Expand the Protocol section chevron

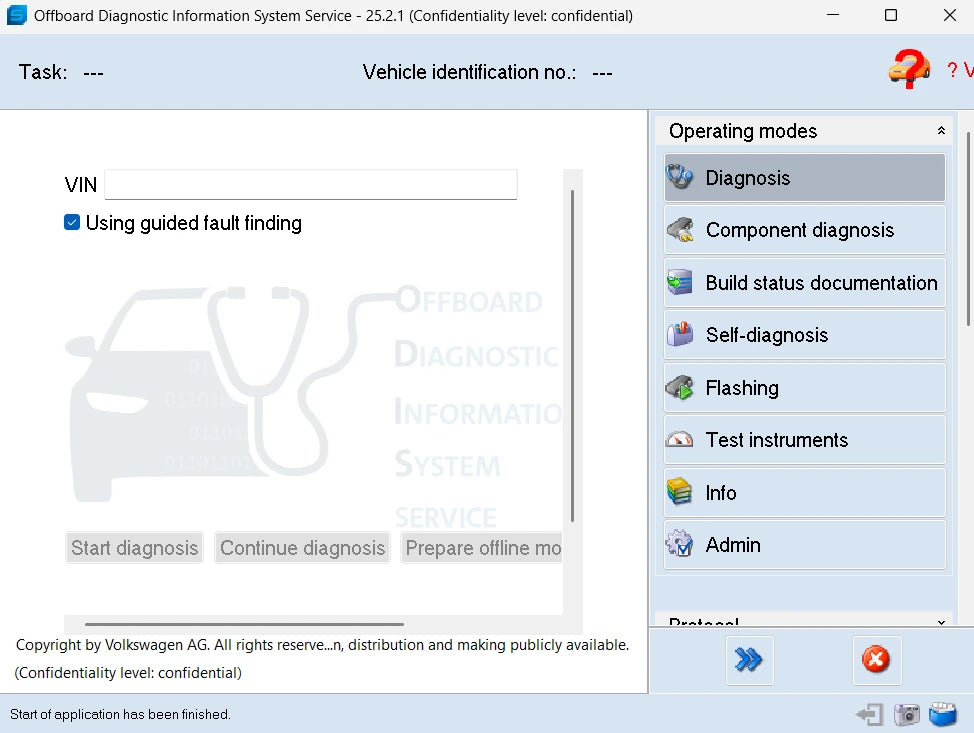point(941,622)
